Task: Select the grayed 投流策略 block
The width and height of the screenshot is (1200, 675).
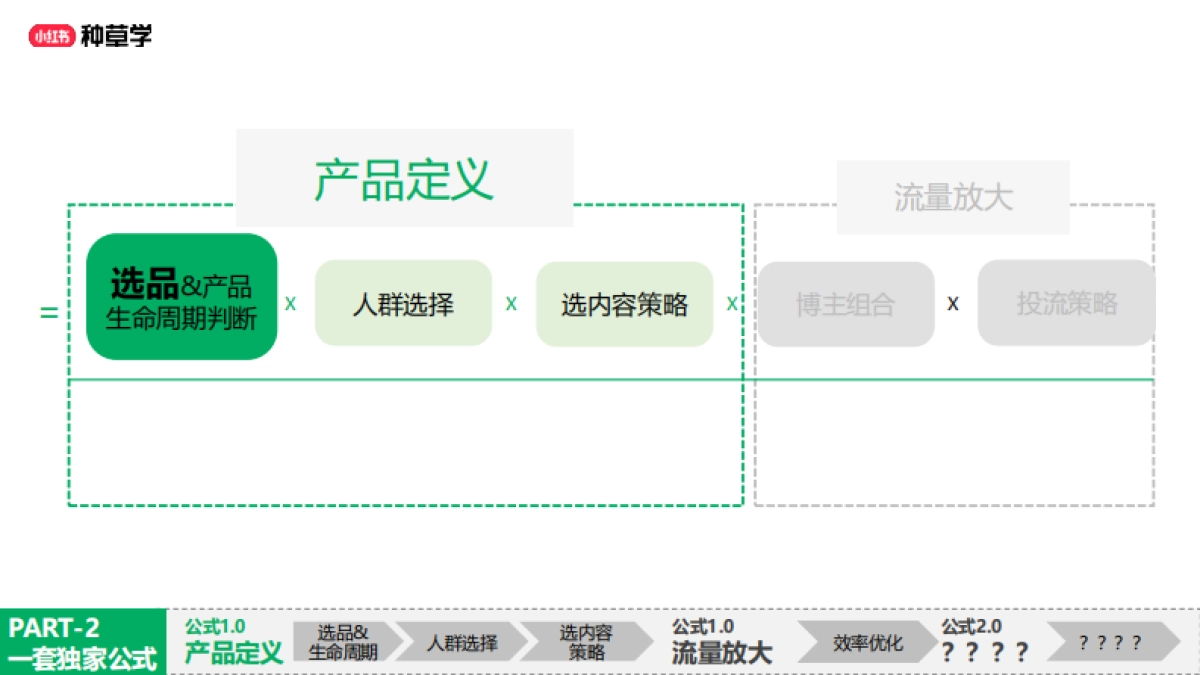Action: pyautogui.click(x=1066, y=304)
